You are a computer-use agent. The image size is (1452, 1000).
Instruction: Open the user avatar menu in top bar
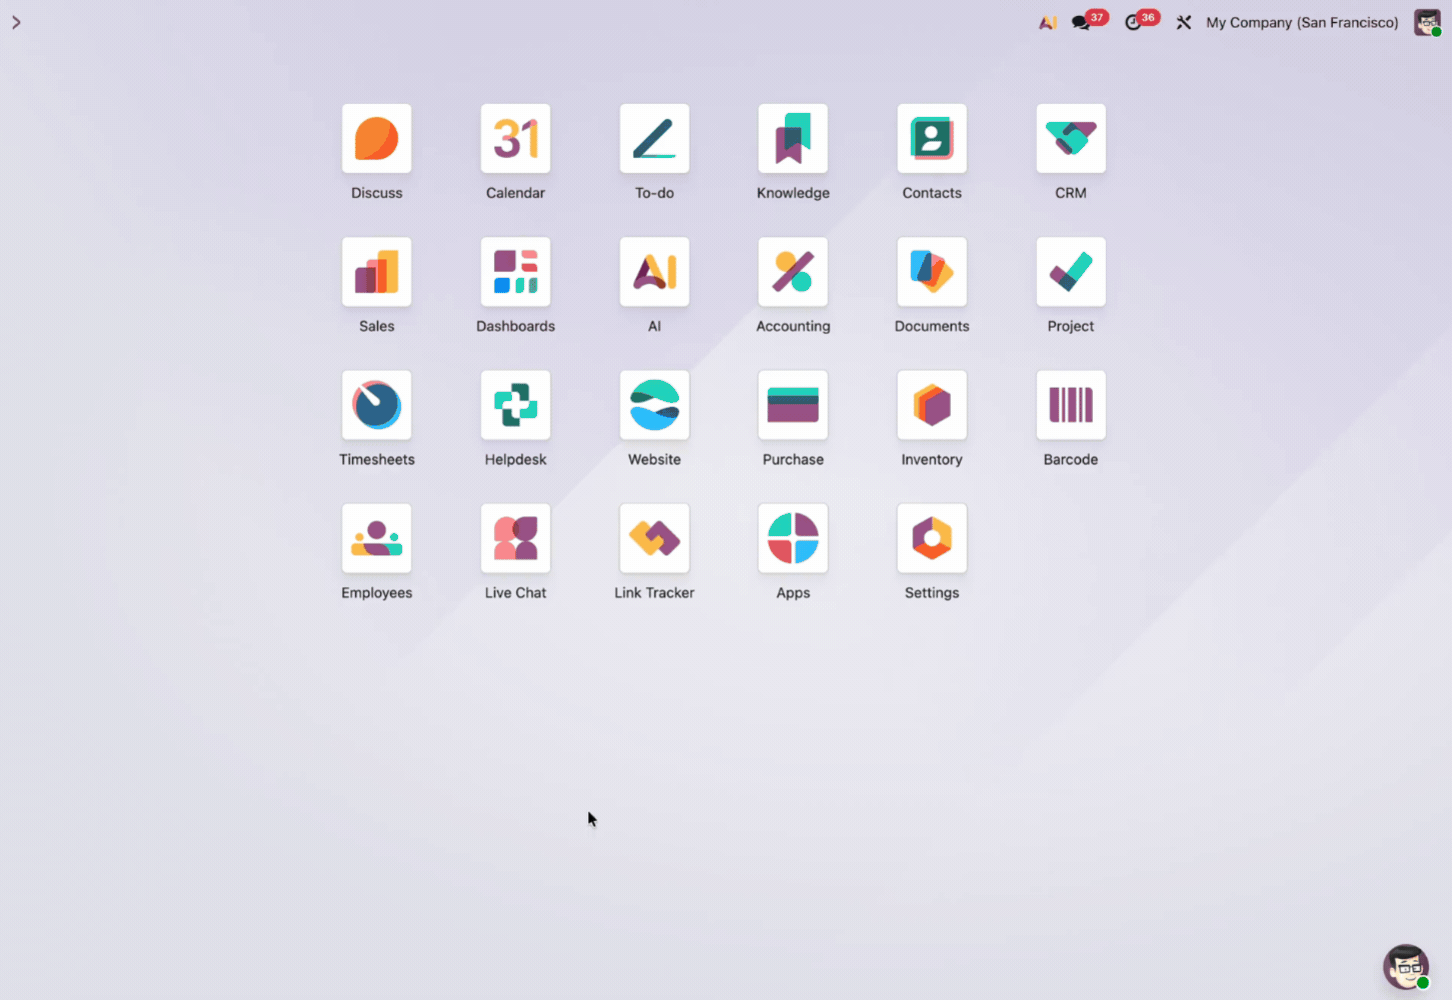click(1427, 22)
